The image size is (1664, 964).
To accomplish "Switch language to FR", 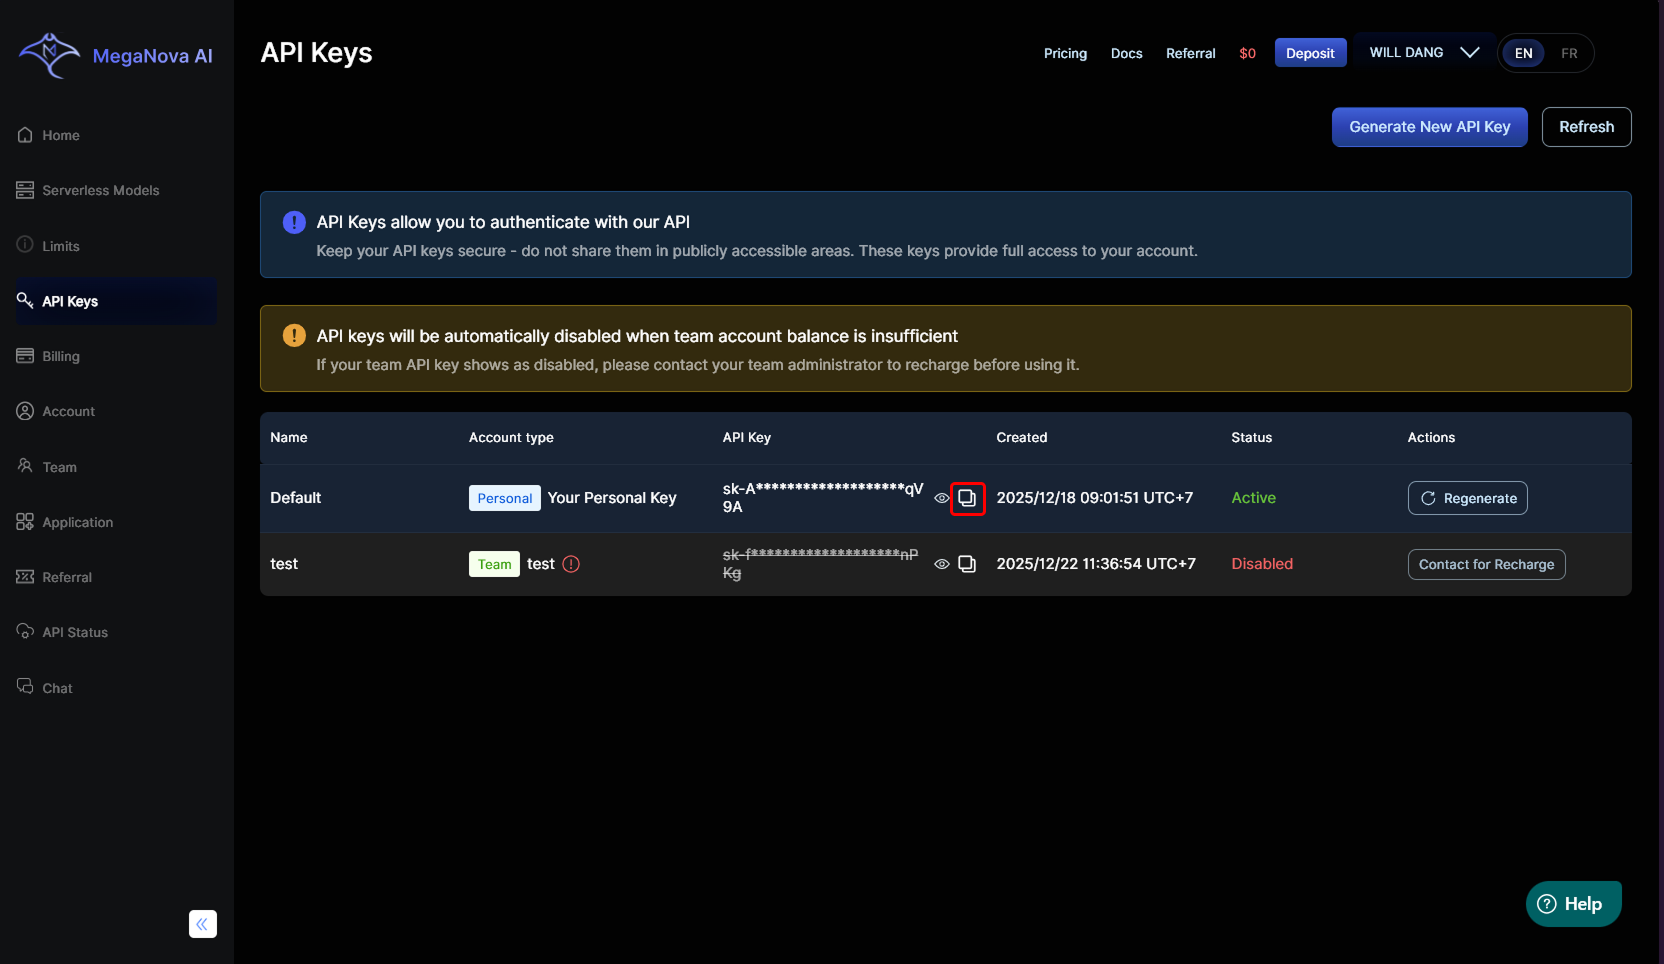I will (1569, 53).
